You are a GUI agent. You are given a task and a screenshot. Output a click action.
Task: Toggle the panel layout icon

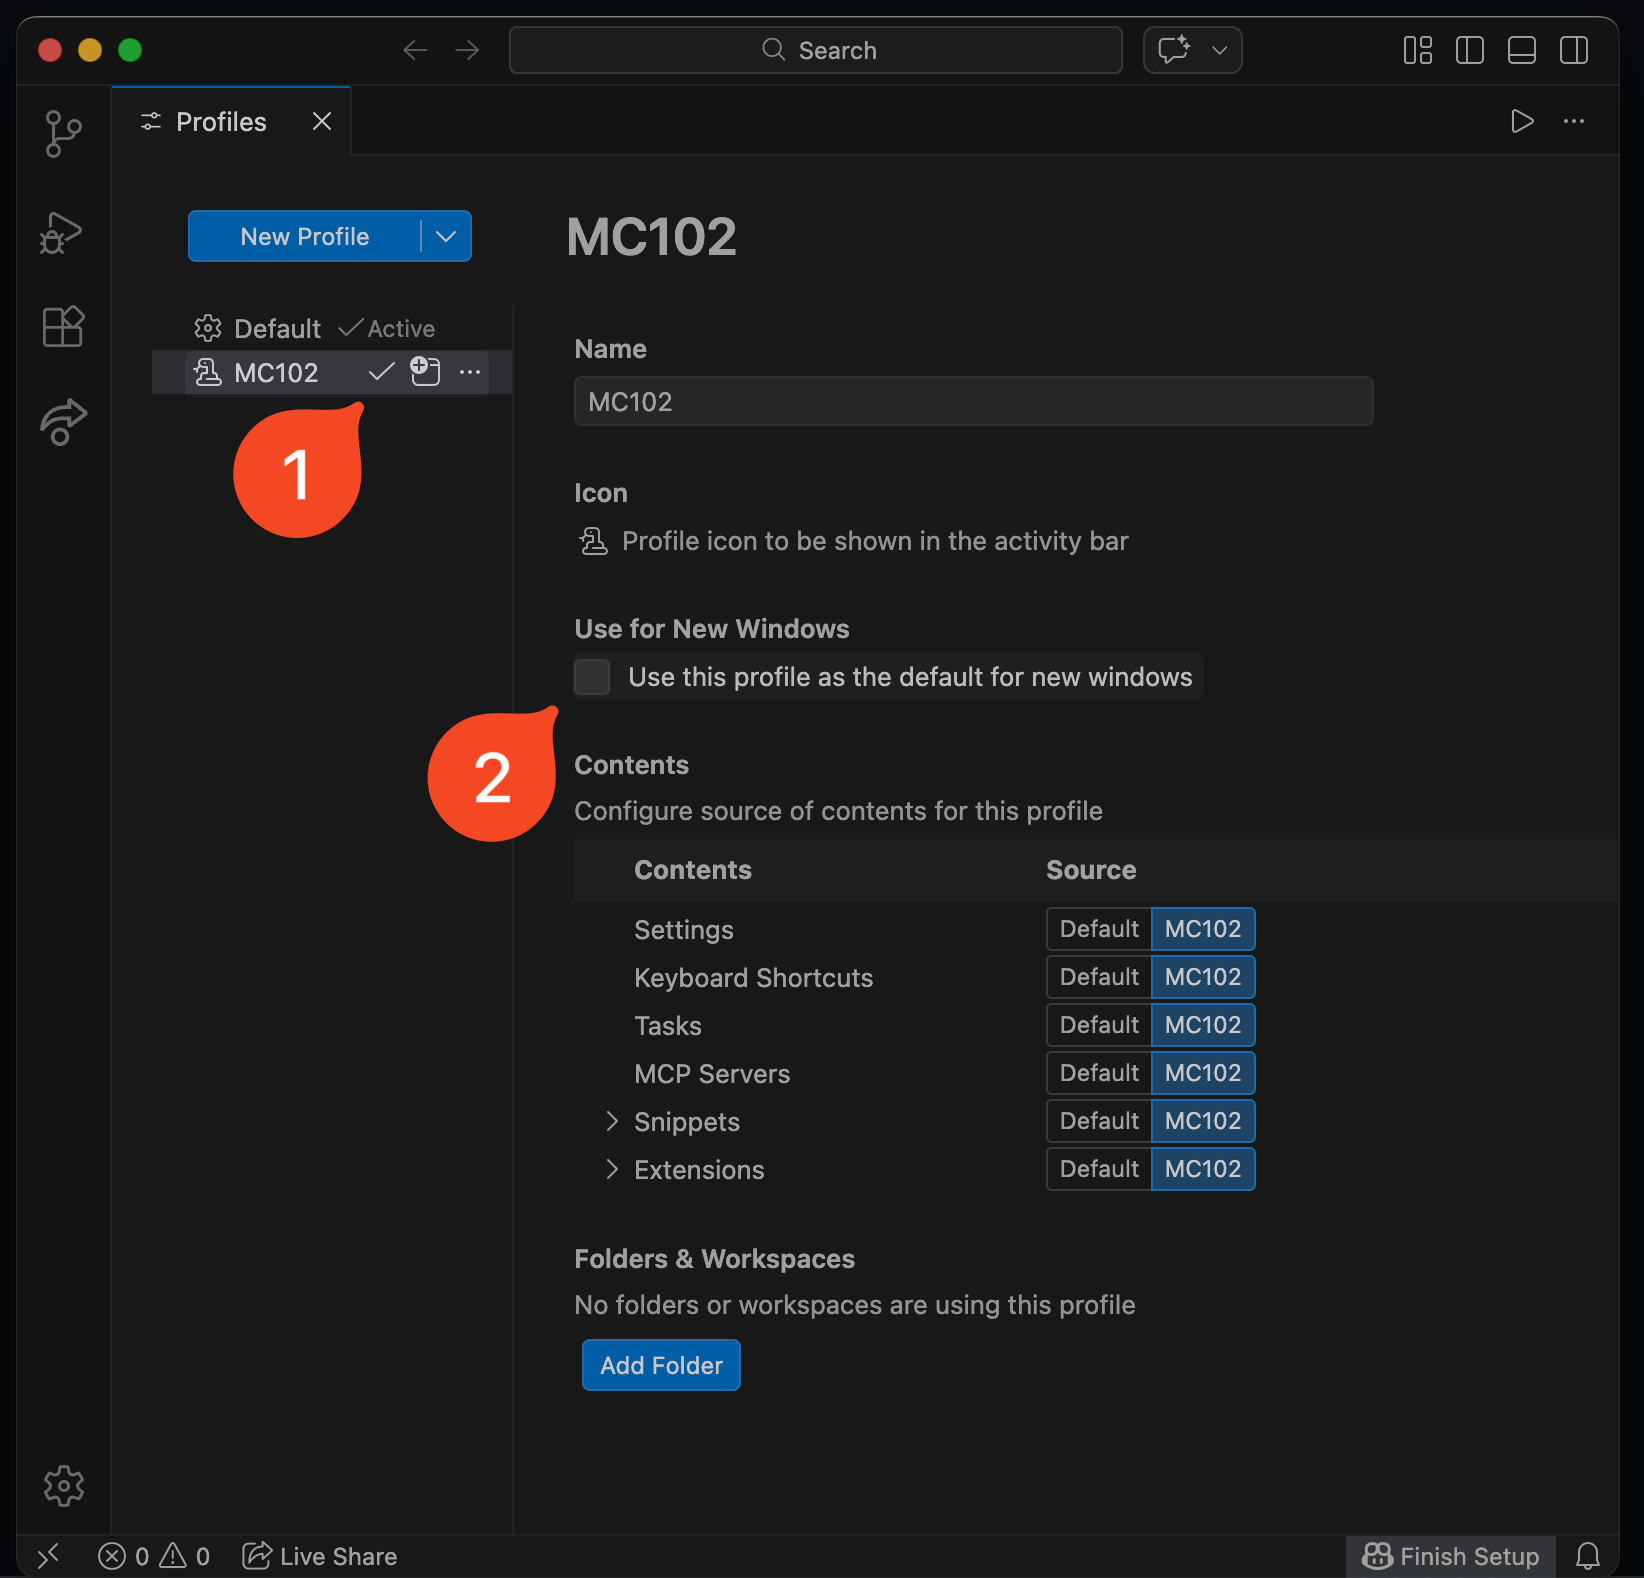pyautogui.click(x=1521, y=50)
